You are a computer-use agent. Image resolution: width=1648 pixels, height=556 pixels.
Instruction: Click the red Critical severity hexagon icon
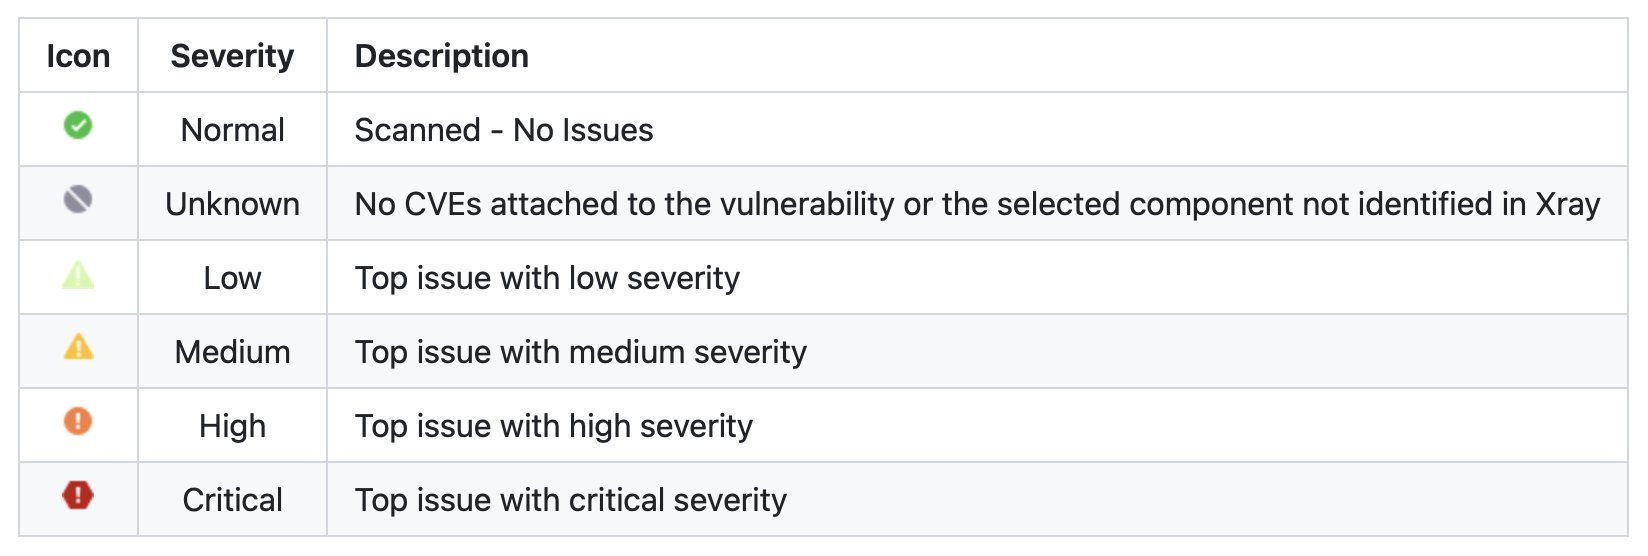pyautogui.click(x=78, y=495)
